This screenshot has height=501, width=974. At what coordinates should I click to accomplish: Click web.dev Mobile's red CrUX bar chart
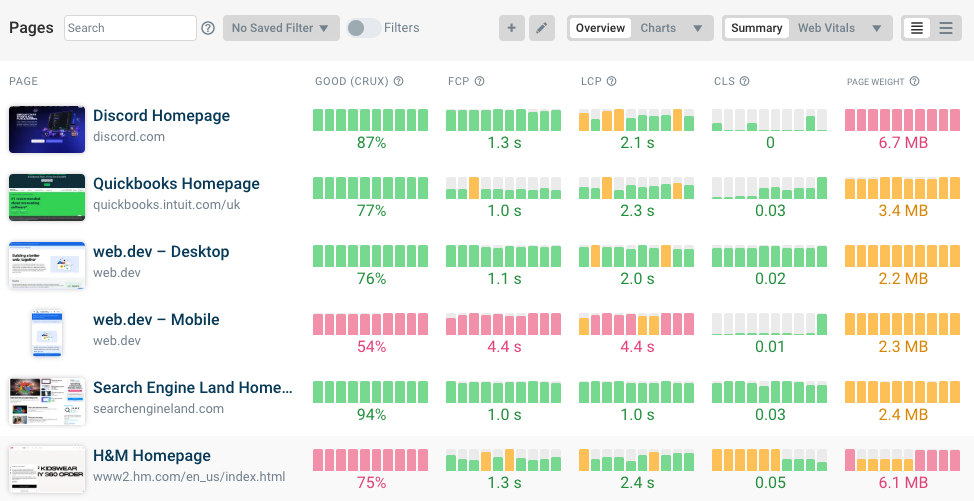[x=371, y=324]
